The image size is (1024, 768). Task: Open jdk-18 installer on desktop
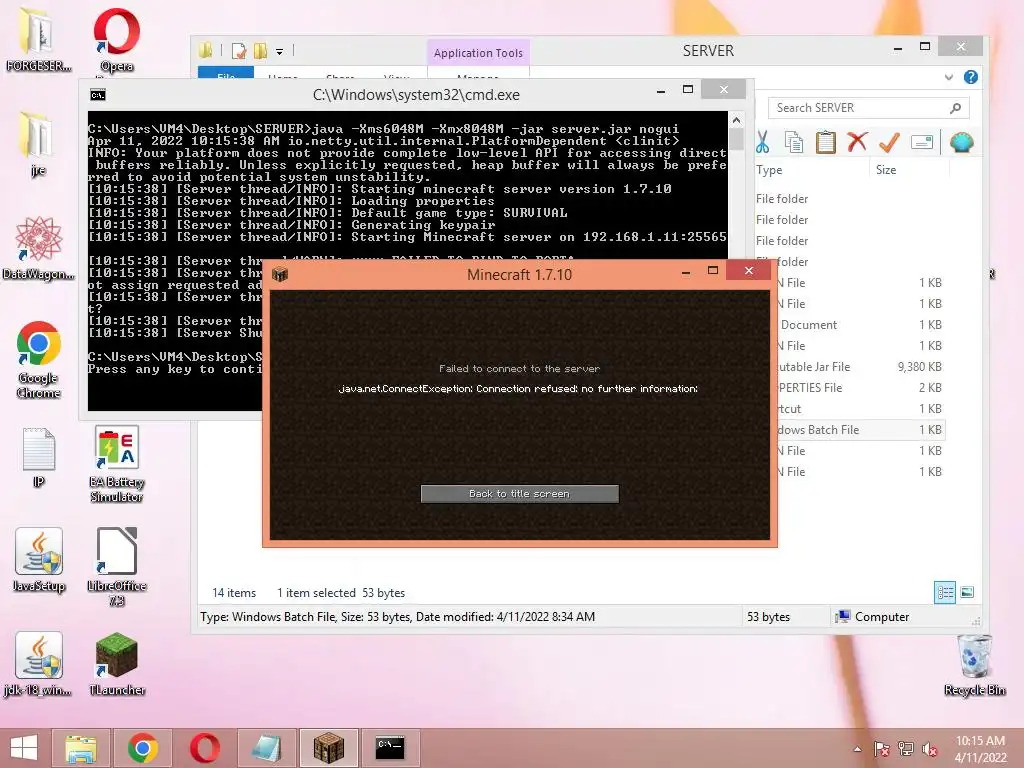pos(39,664)
